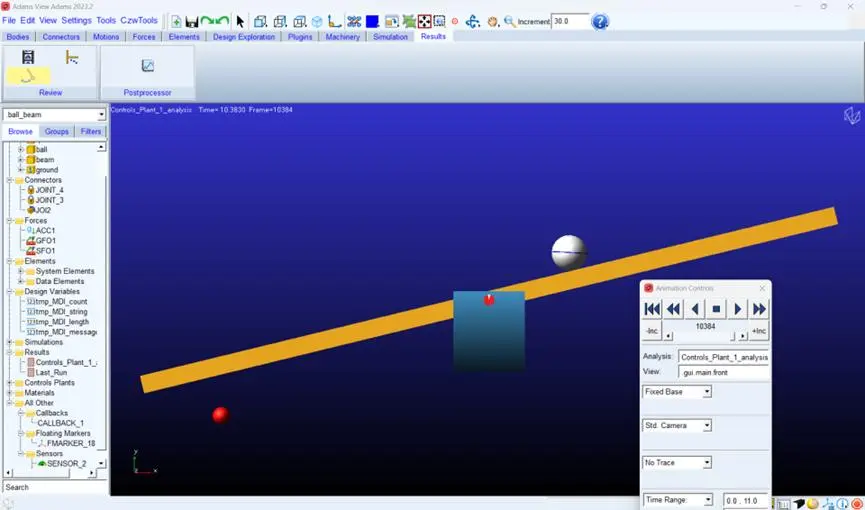Click the save database floppy icon
This screenshot has width=865, height=510.
[192, 22]
